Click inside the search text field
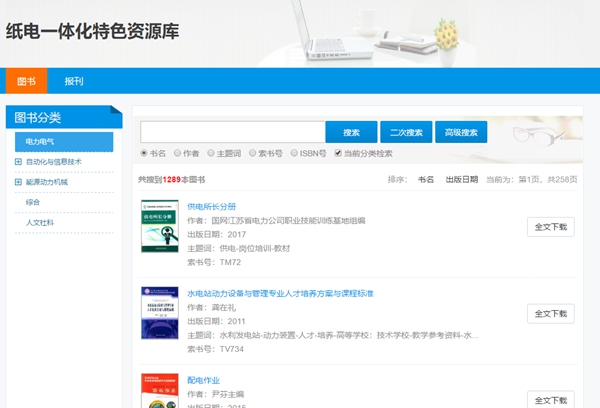 [x=232, y=132]
